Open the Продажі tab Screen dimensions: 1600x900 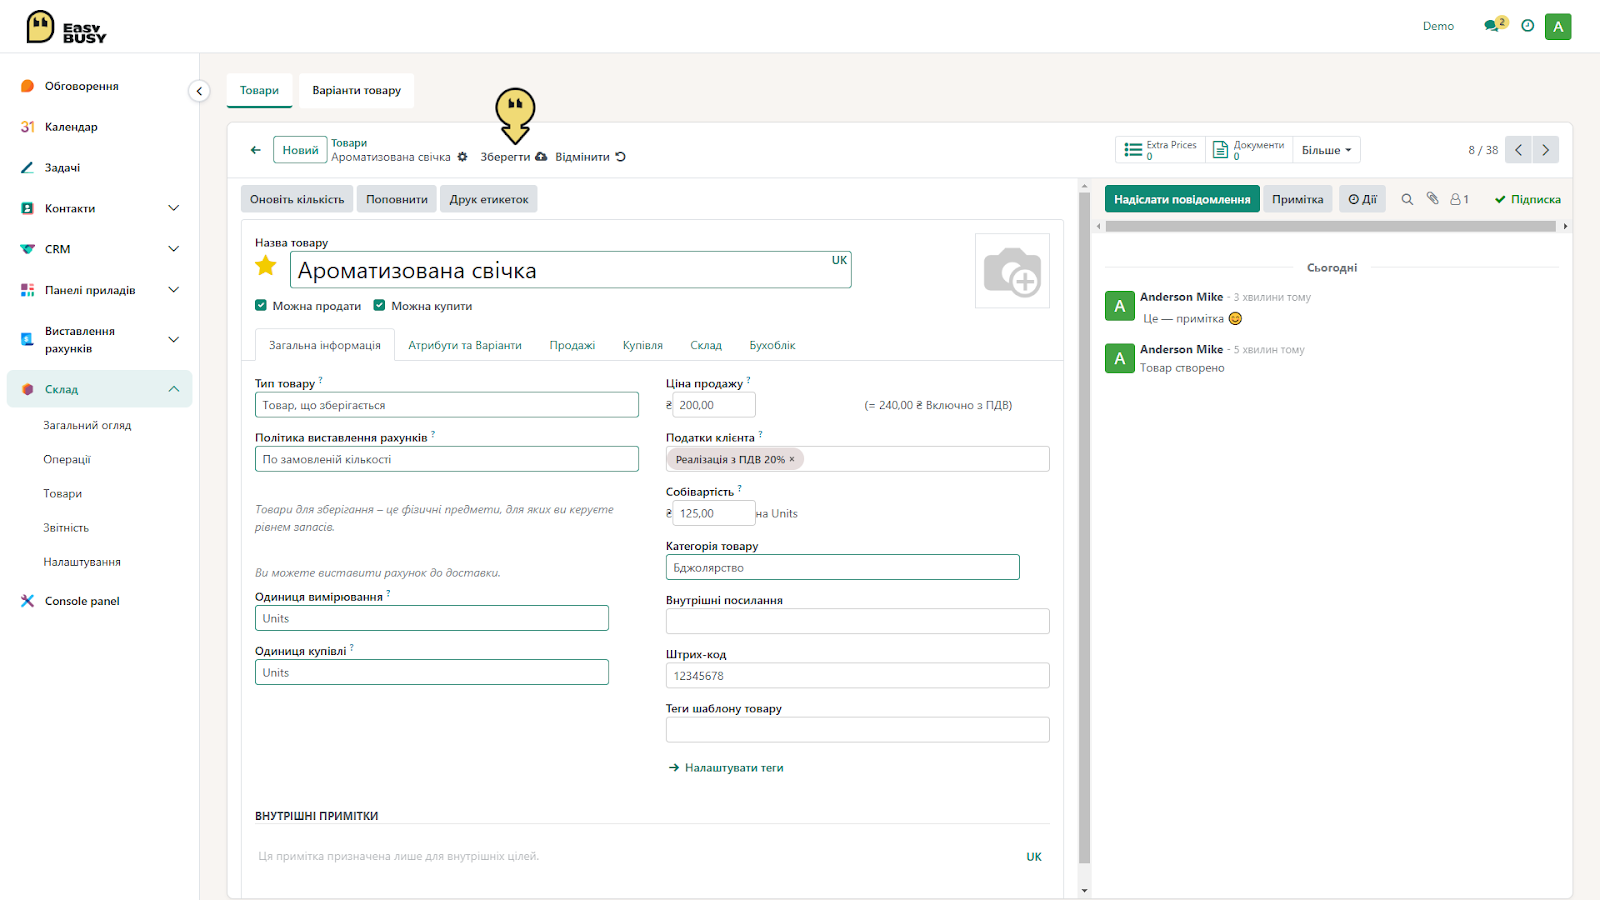tap(572, 345)
